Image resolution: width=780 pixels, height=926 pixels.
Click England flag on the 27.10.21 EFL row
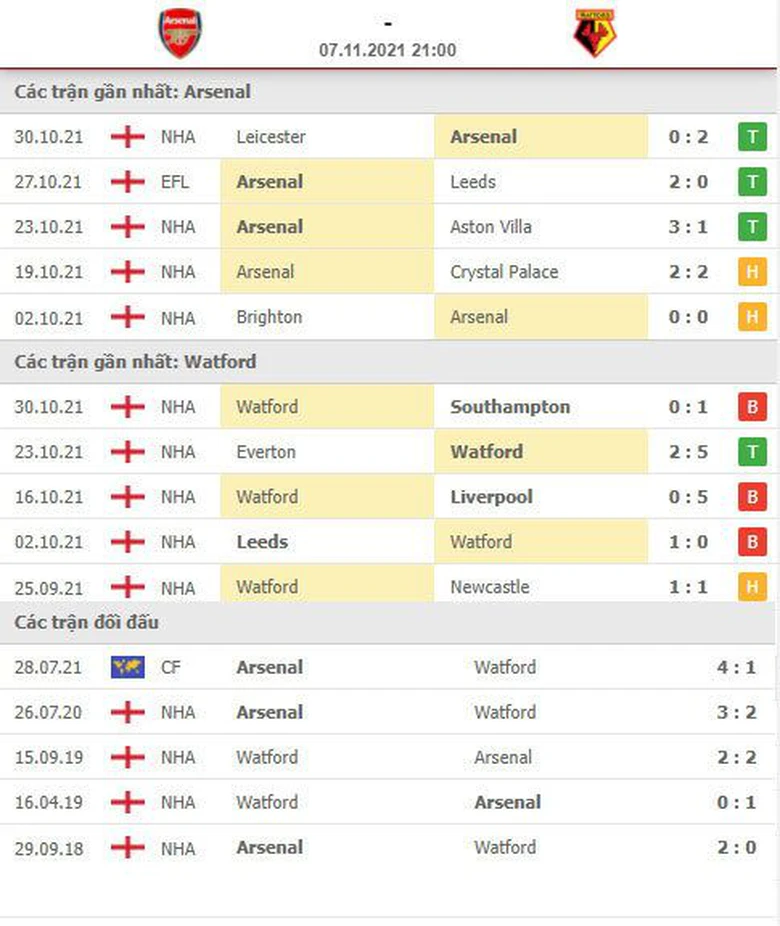[x=128, y=182]
